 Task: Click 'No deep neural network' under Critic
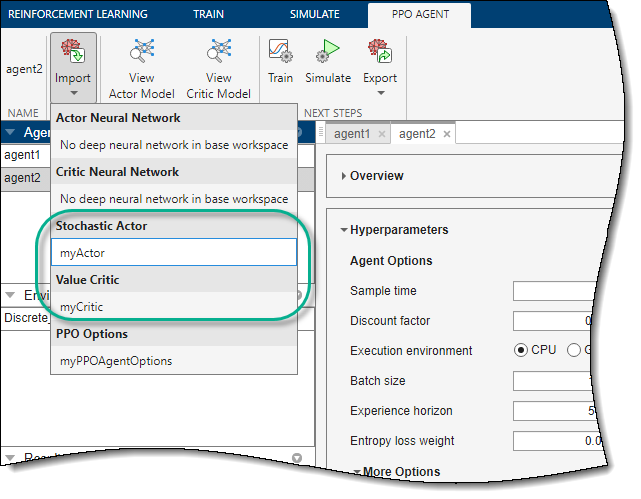pos(174,199)
